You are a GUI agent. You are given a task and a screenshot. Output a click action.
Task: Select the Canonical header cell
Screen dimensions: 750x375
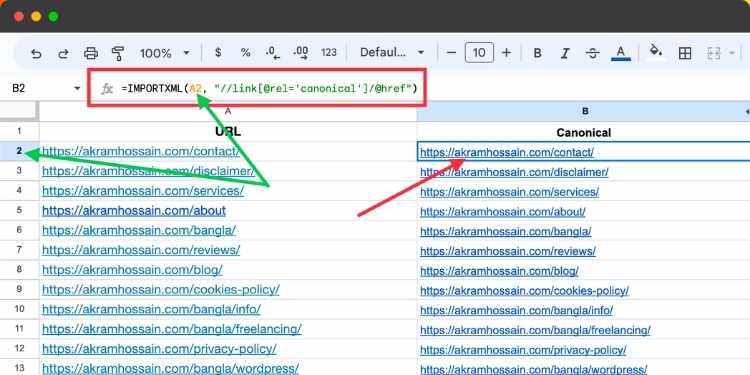(584, 132)
